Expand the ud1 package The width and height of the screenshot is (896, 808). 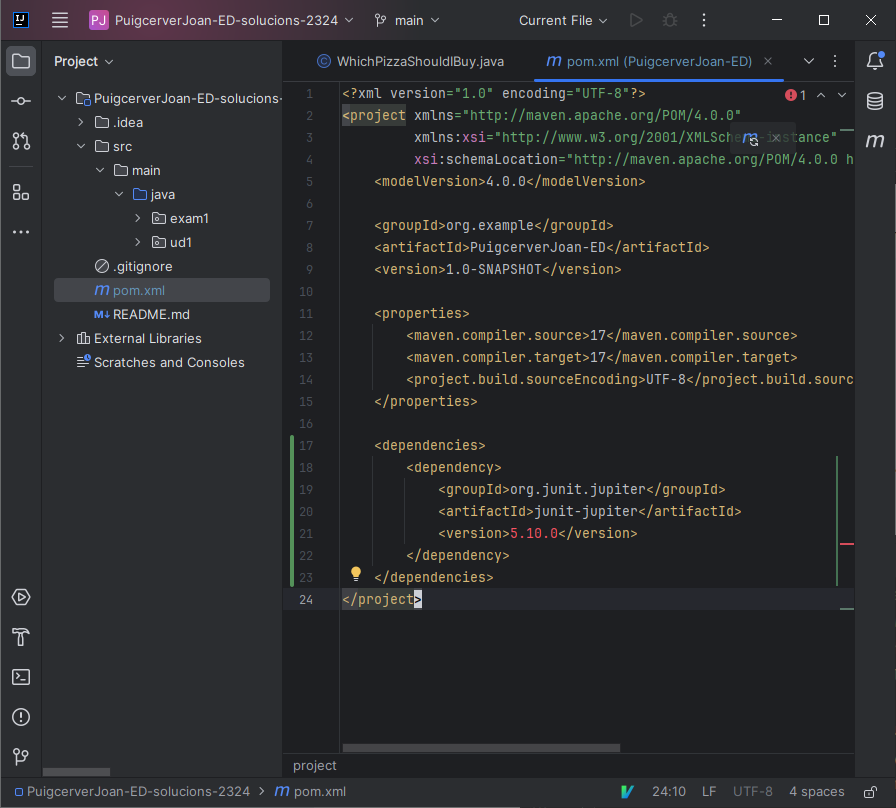(x=138, y=242)
